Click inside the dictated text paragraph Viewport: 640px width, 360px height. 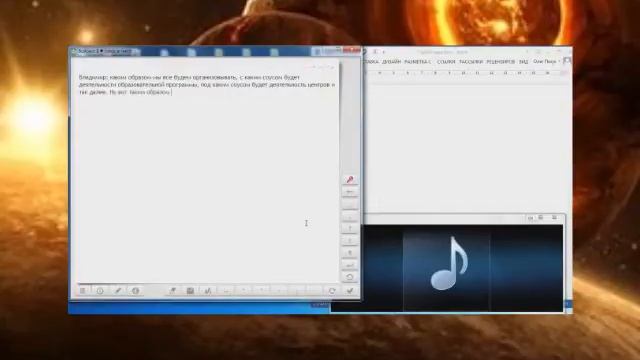pyautogui.click(x=207, y=84)
